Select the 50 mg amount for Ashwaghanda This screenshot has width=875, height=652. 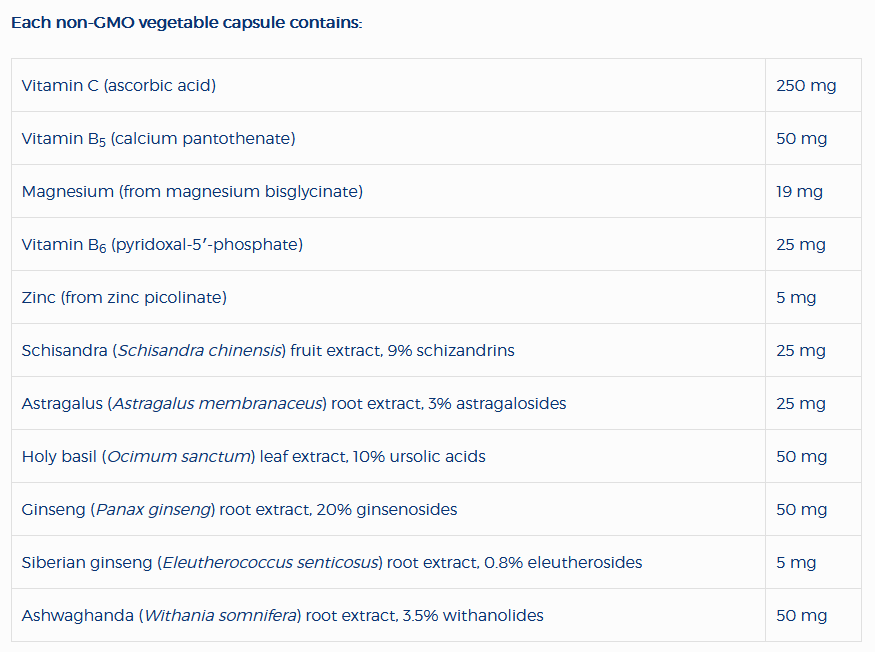(x=802, y=615)
